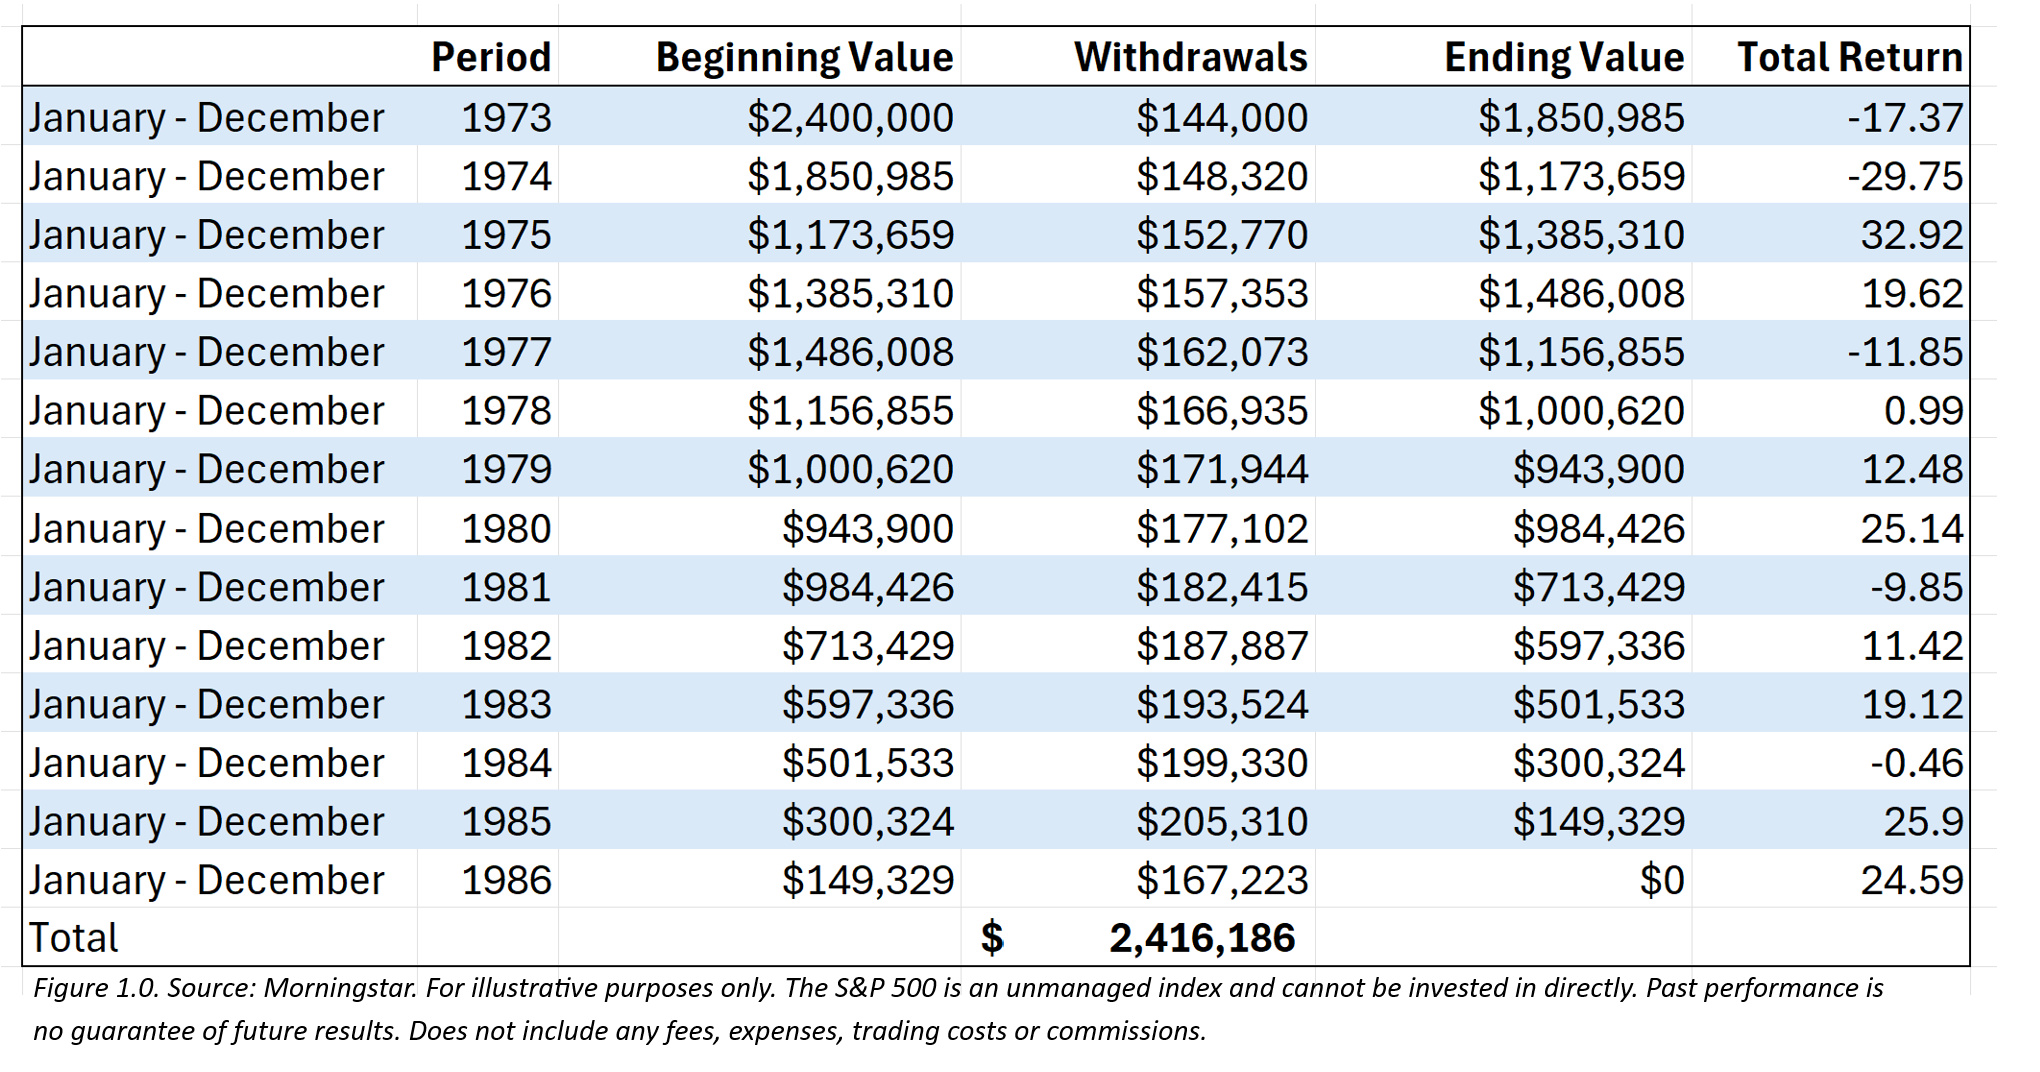
Task: Click the -11.85 total return value
Action: 1904,352
